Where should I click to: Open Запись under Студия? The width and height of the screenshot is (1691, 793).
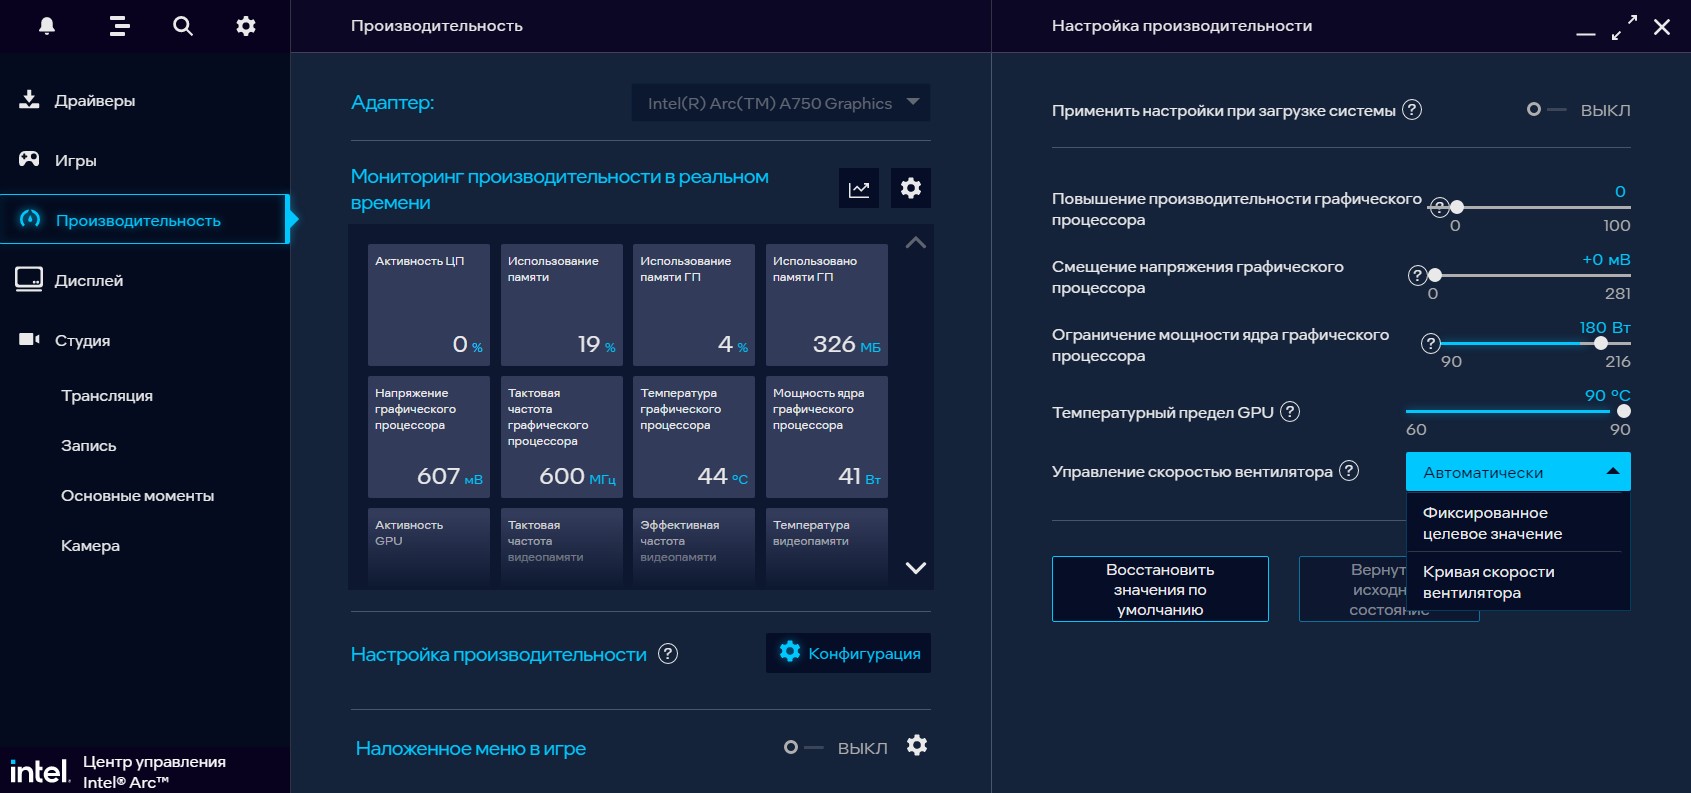click(x=89, y=445)
